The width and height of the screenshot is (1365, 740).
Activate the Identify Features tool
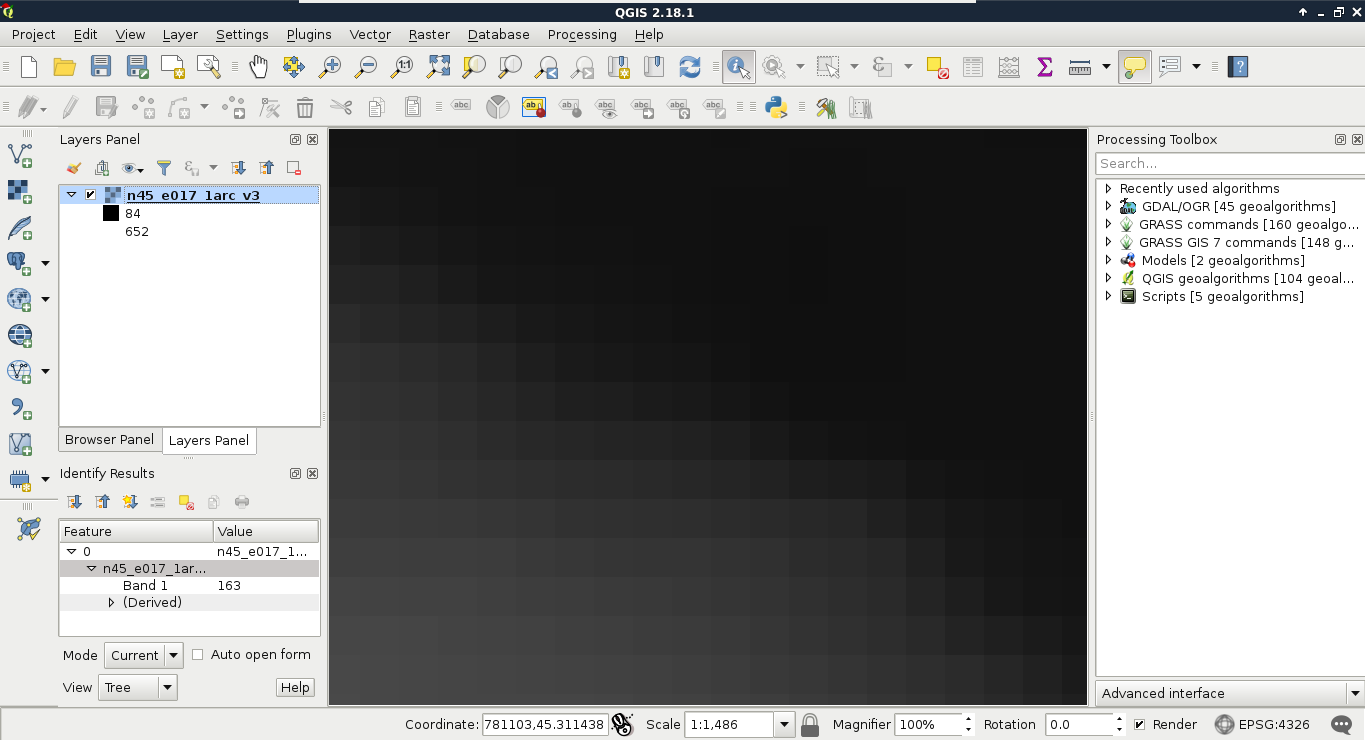738,67
